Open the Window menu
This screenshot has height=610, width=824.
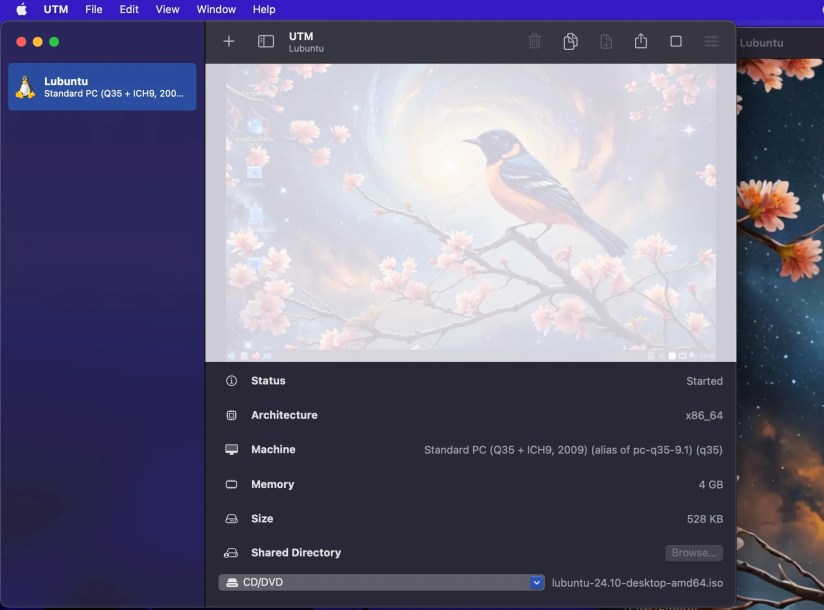[216, 9]
